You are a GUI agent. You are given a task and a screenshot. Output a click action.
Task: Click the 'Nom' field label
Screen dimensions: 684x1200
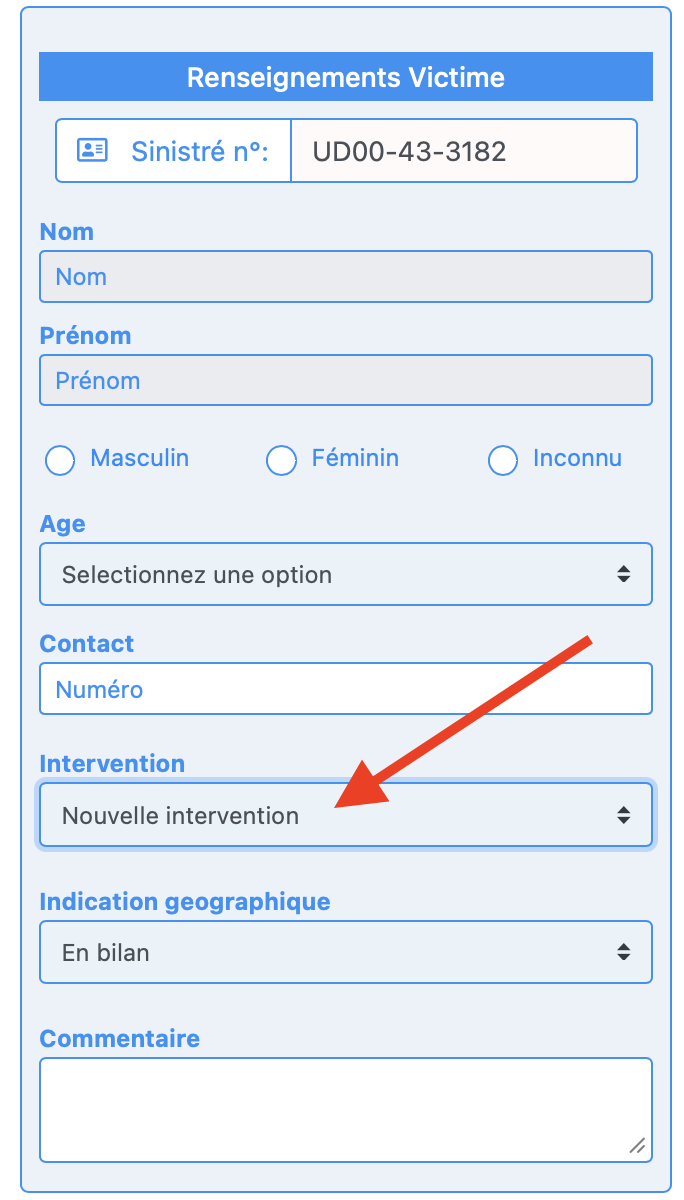point(67,232)
